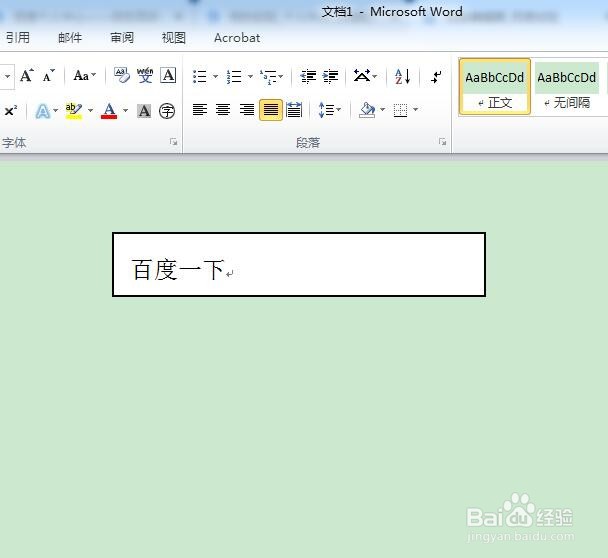Viewport: 608px width, 558px height.
Task: Click the Decrease Indent icon
Action: tap(308, 76)
